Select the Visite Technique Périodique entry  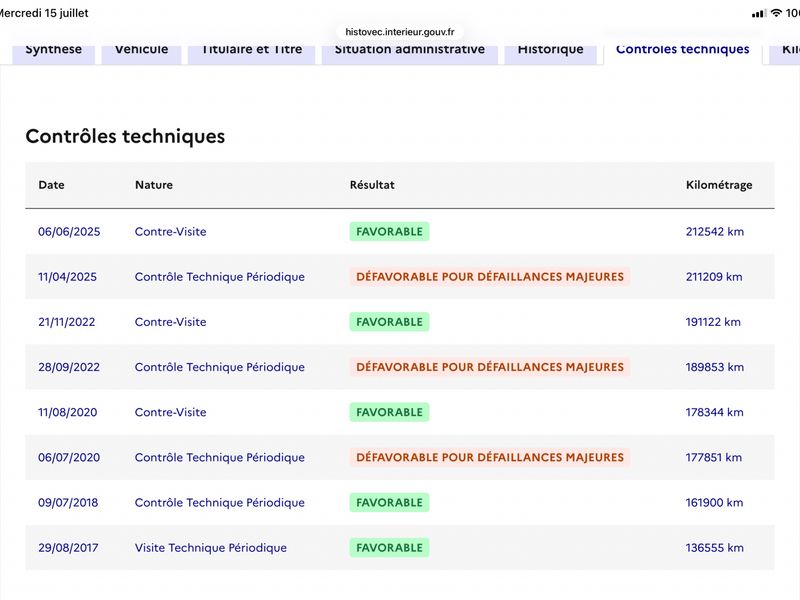[x=211, y=547]
